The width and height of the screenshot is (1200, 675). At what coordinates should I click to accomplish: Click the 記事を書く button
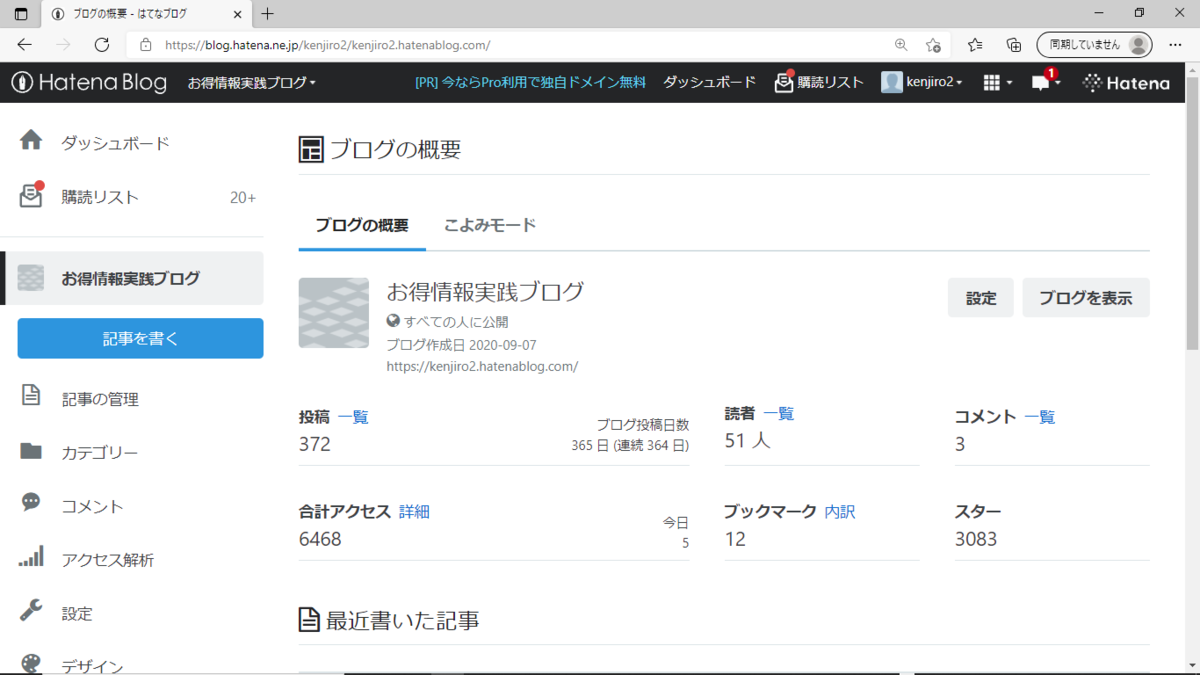140,338
